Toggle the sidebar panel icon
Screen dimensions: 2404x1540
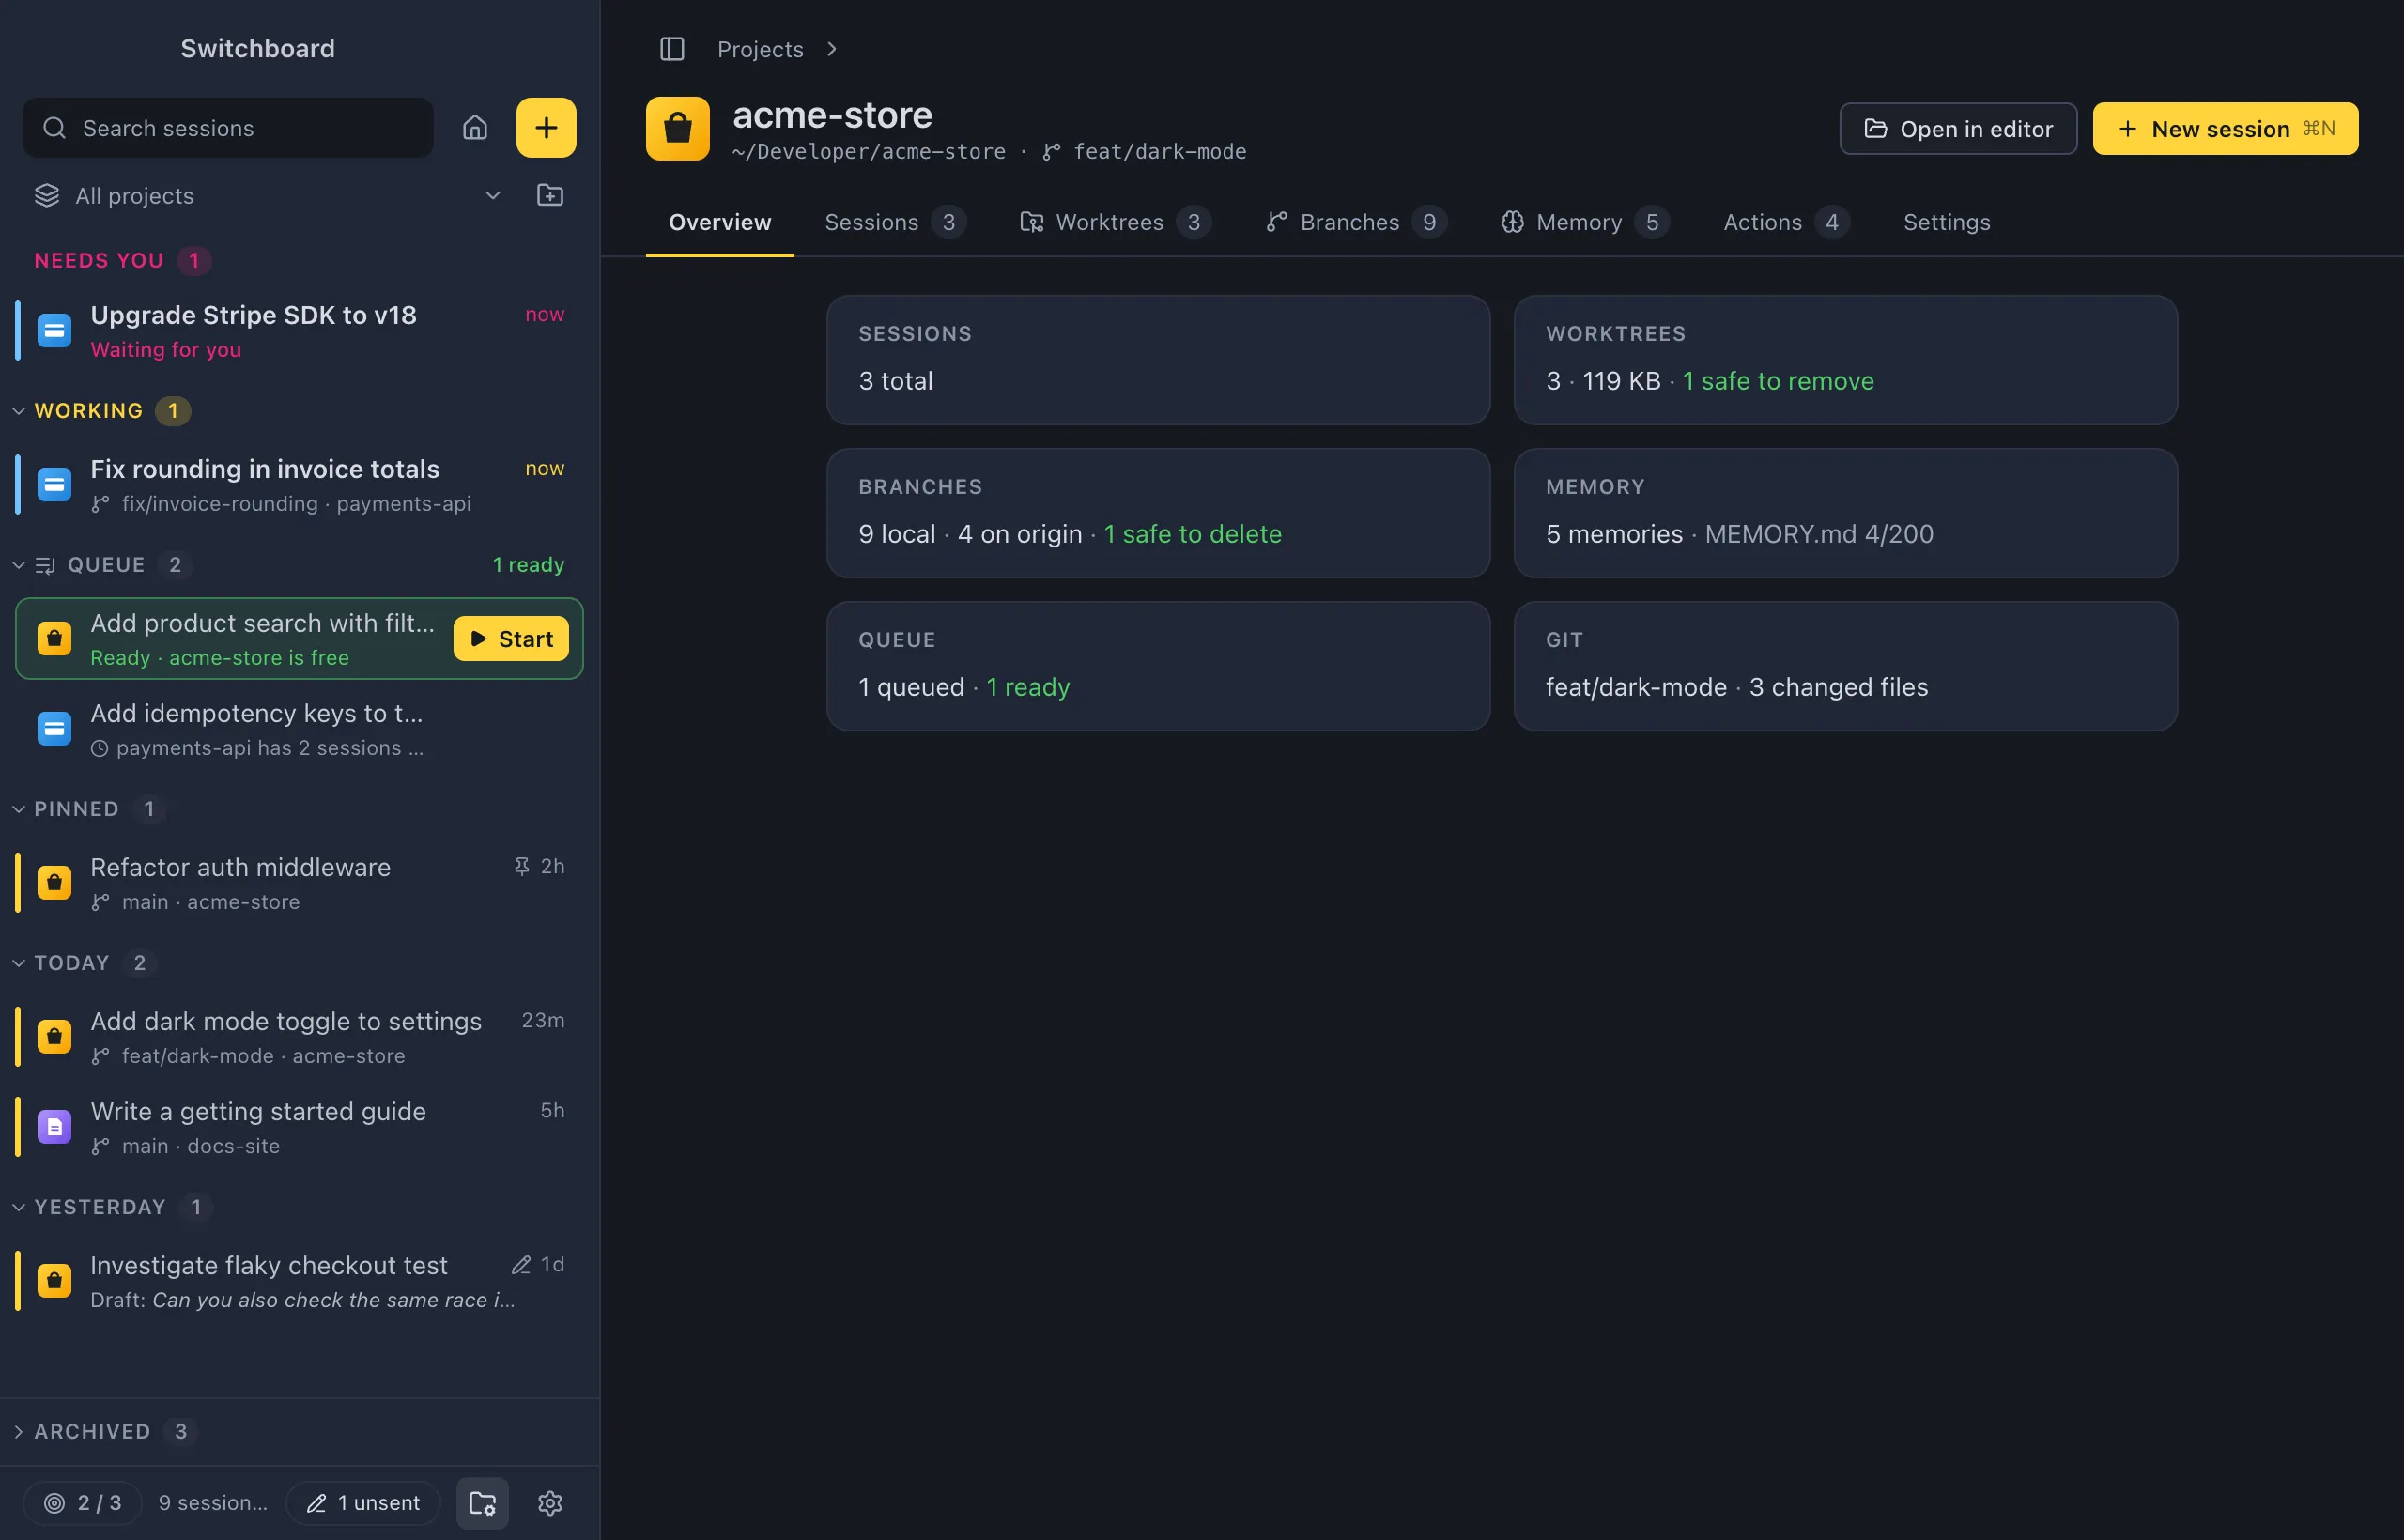click(x=672, y=49)
